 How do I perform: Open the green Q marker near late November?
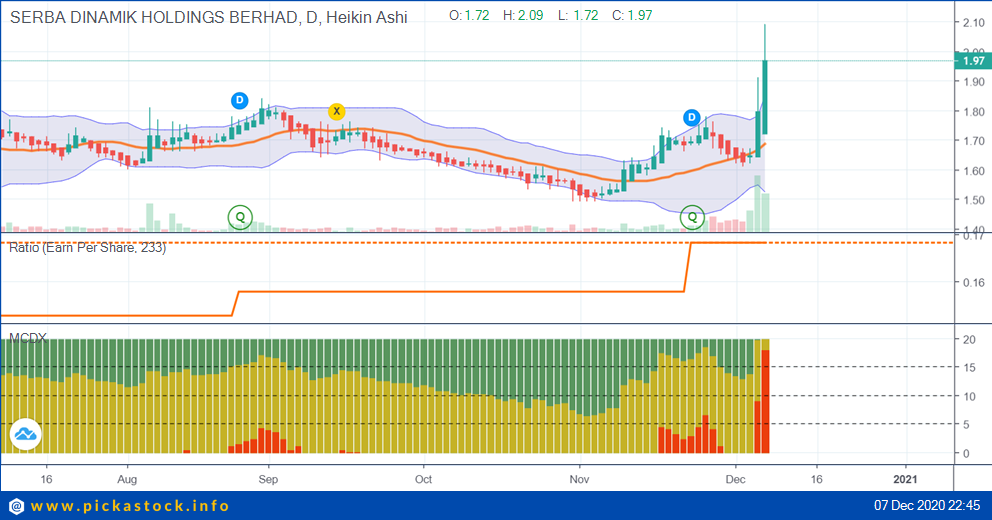tap(692, 216)
